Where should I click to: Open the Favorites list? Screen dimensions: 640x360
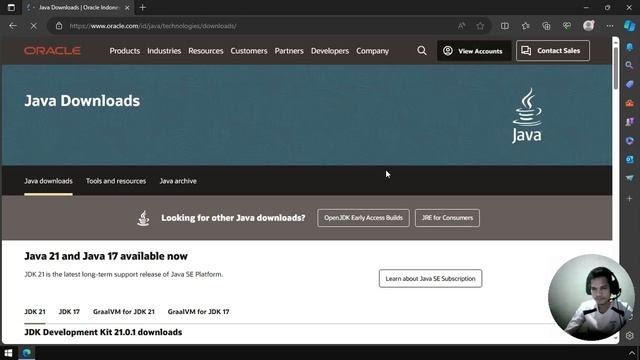click(x=525, y=26)
